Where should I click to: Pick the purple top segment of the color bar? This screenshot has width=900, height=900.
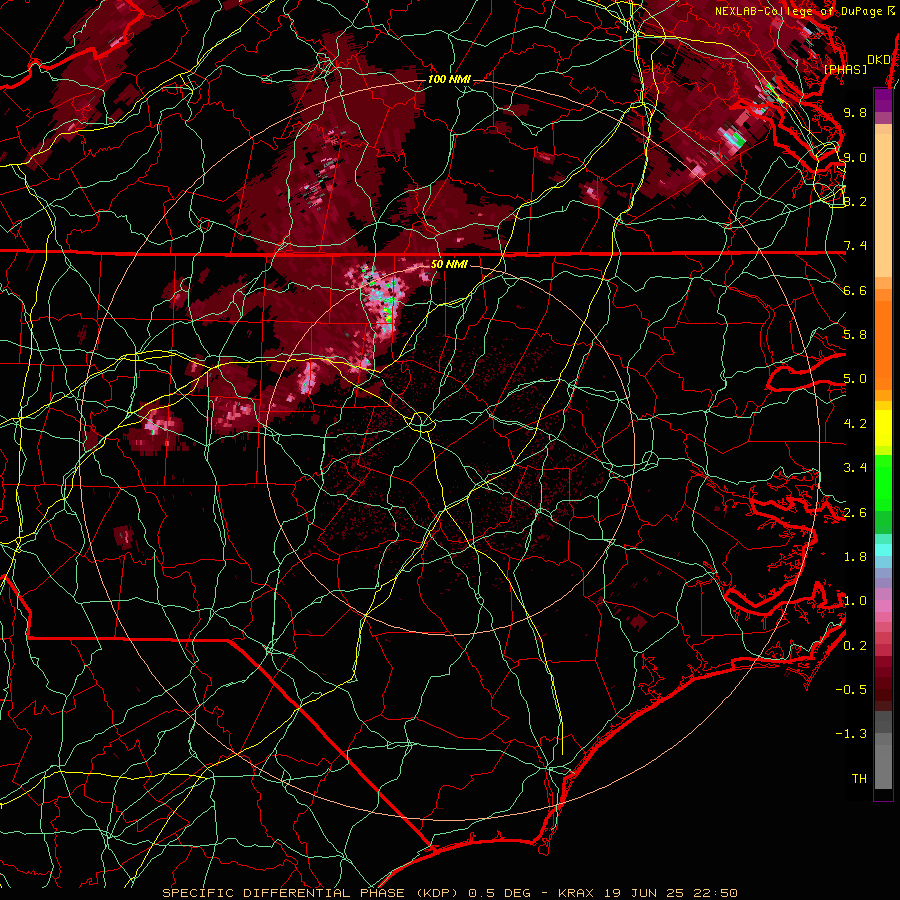883,100
